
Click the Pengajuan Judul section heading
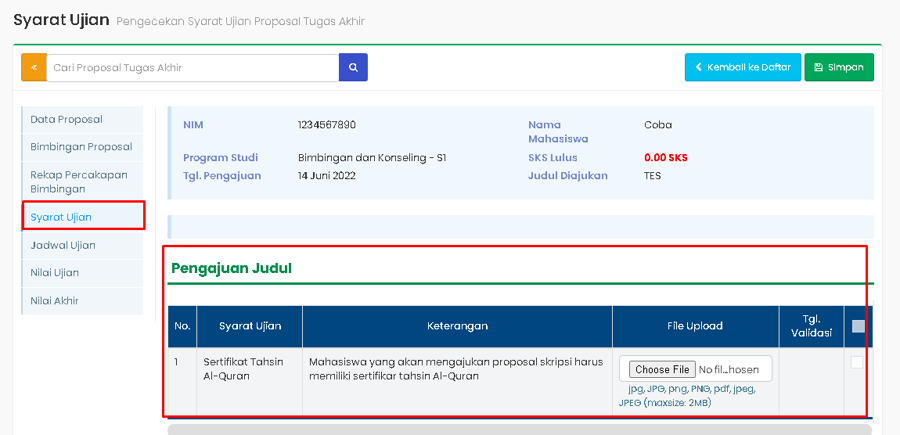[x=232, y=268]
